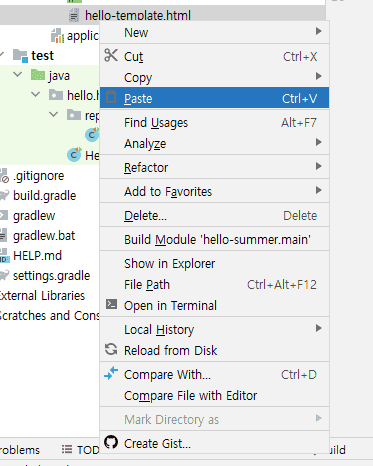
Task: Click the green java test folder icon
Action: tap(38, 75)
